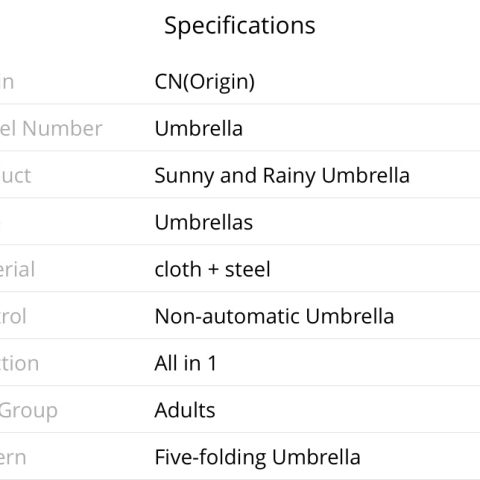Viewport: 480px width, 480px height.
Task: Click the cut-off Material label
Action: click(x=17, y=269)
